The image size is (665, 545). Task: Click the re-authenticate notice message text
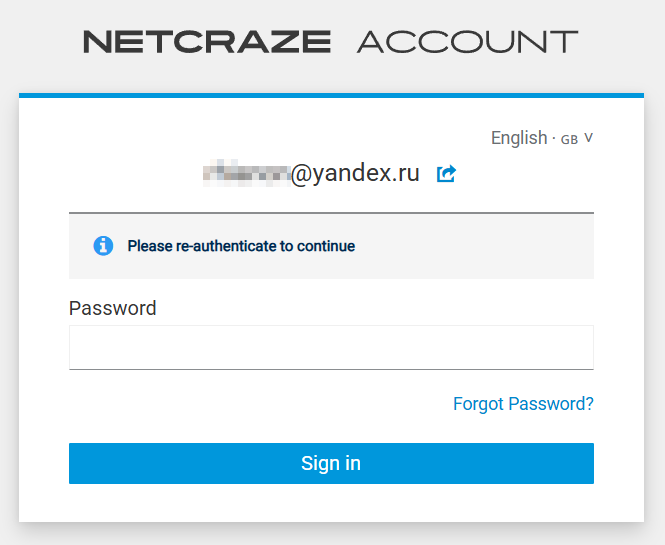241,246
